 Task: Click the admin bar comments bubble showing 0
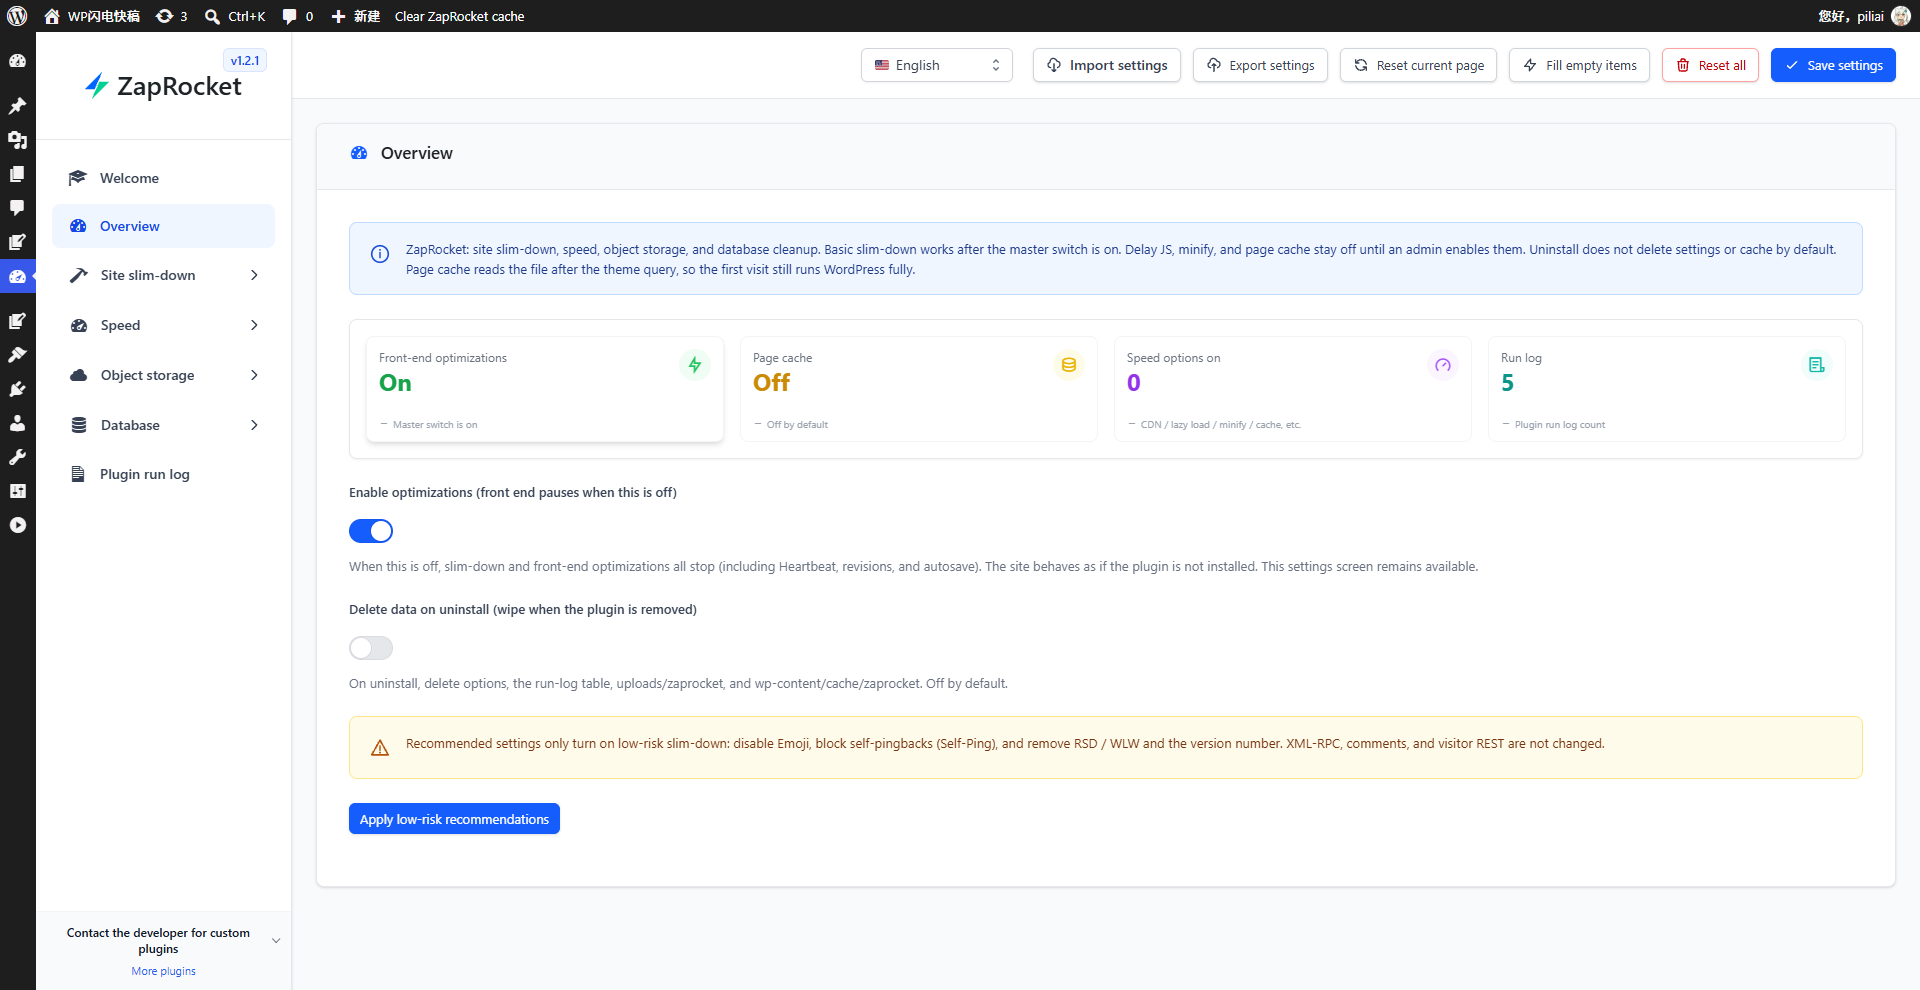point(297,16)
